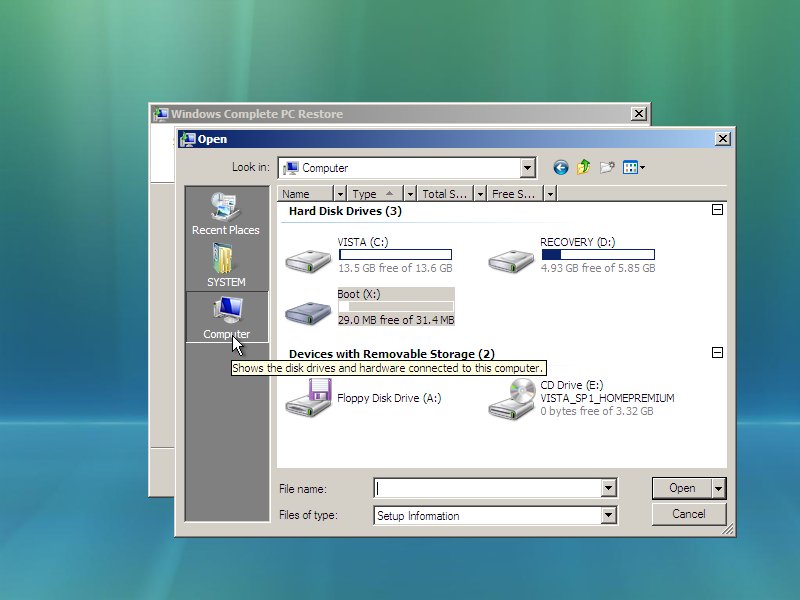The image size is (800, 600).
Task: Collapse the Hard Disk Drives group
Action: (x=716, y=211)
